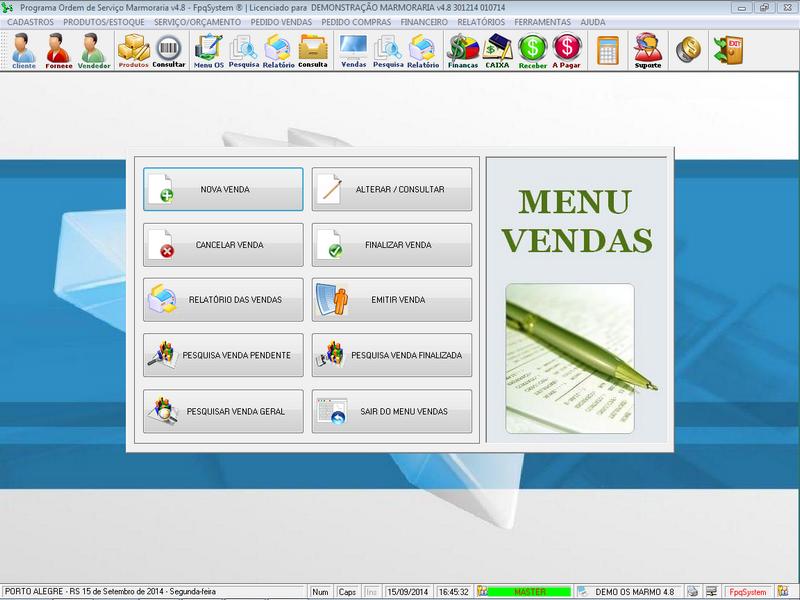Open the PEDIDO COMPRAS menu

click(x=356, y=22)
